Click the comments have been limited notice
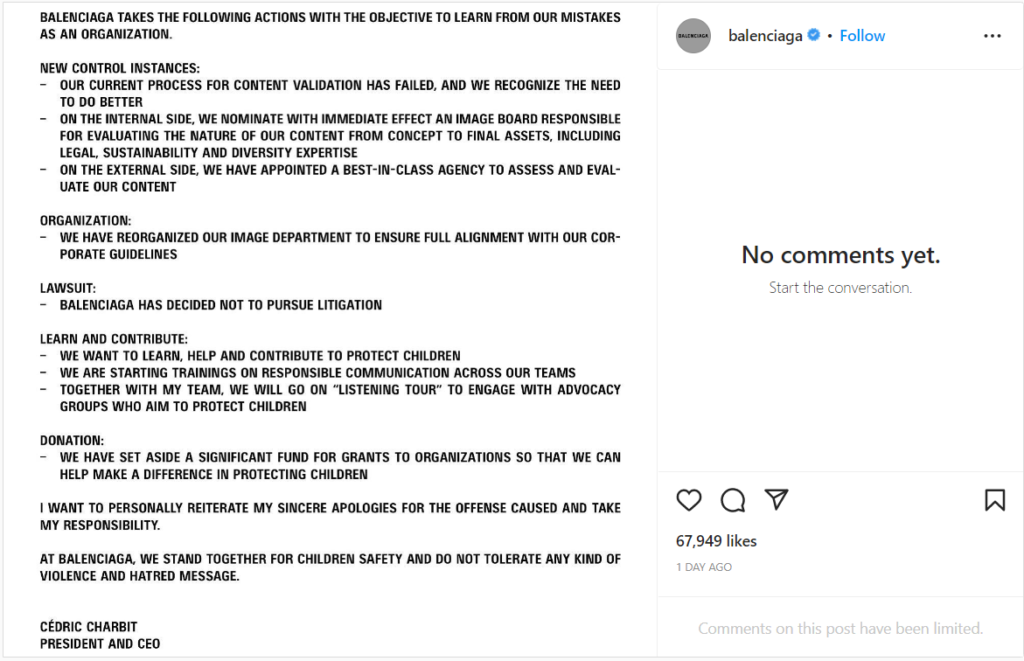1024x661 pixels. 840,628
